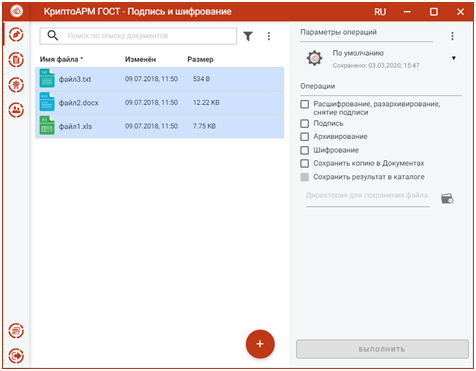
Task: Click the document search field
Action: click(x=138, y=36)
